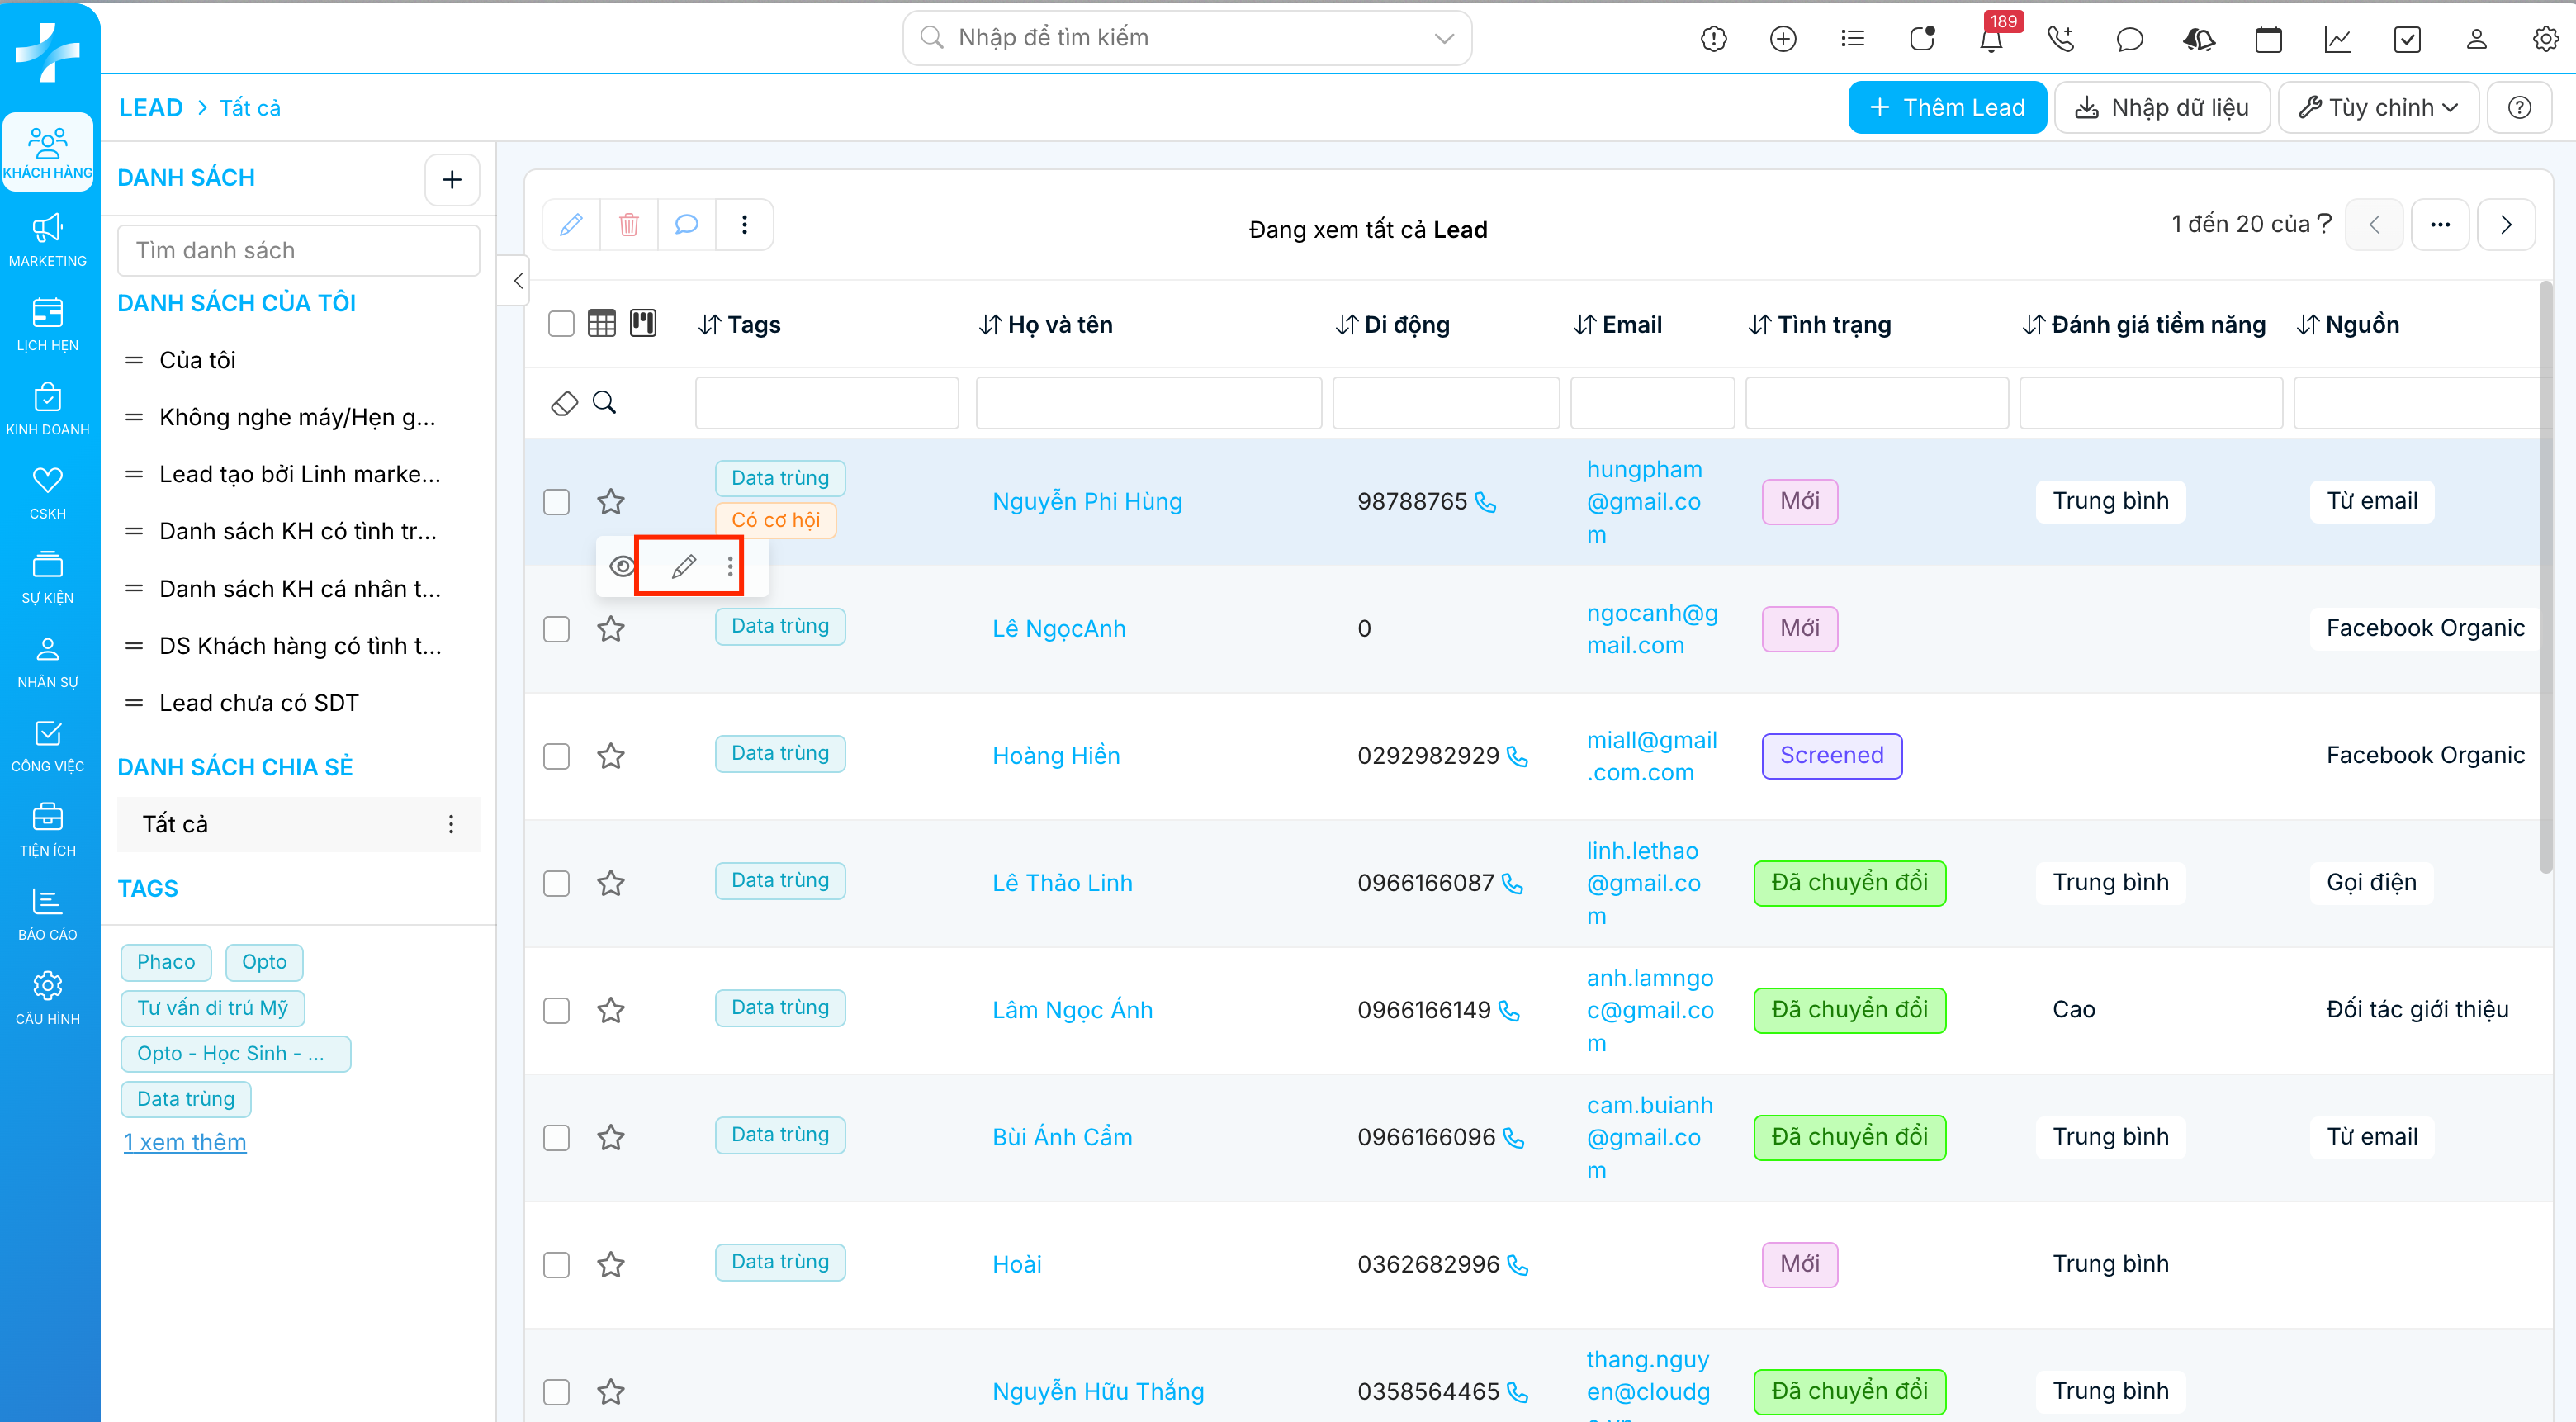The height and width of the screenshot is (1422, 2576).
Task: Click the Tìm danh sách input field
Action: point(298,250)
